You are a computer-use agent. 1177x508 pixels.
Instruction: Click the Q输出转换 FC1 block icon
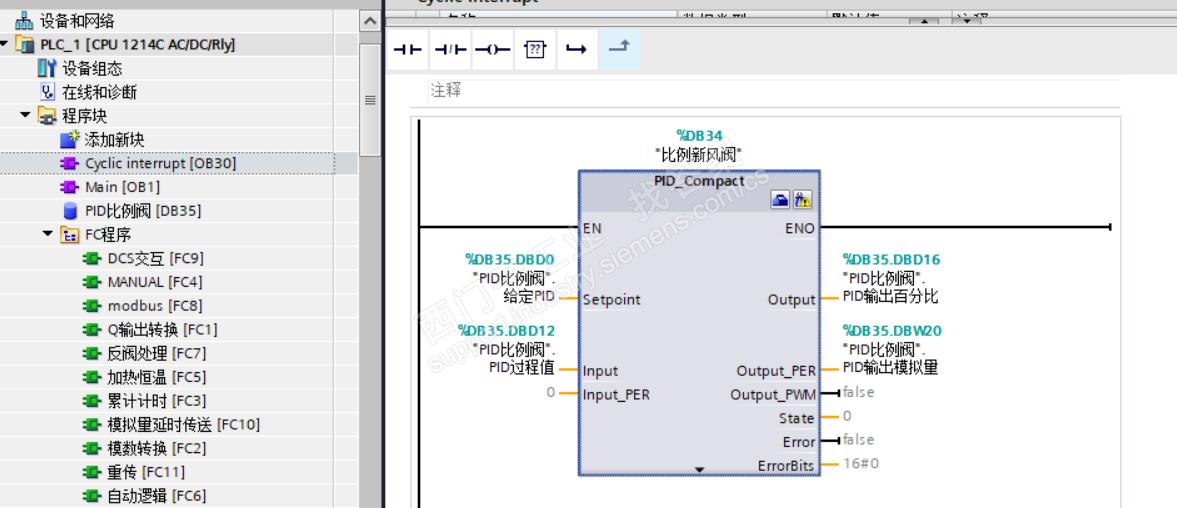[92, 329]
